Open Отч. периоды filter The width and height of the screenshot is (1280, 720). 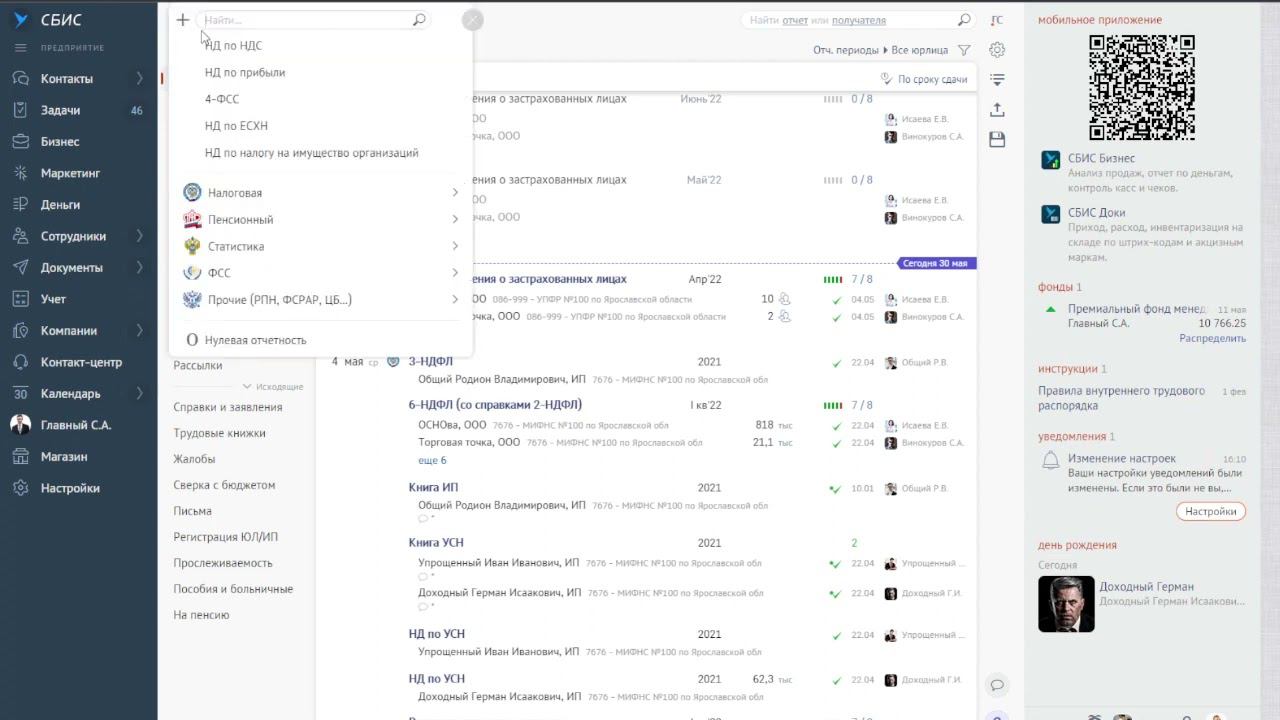click(846, 50)
